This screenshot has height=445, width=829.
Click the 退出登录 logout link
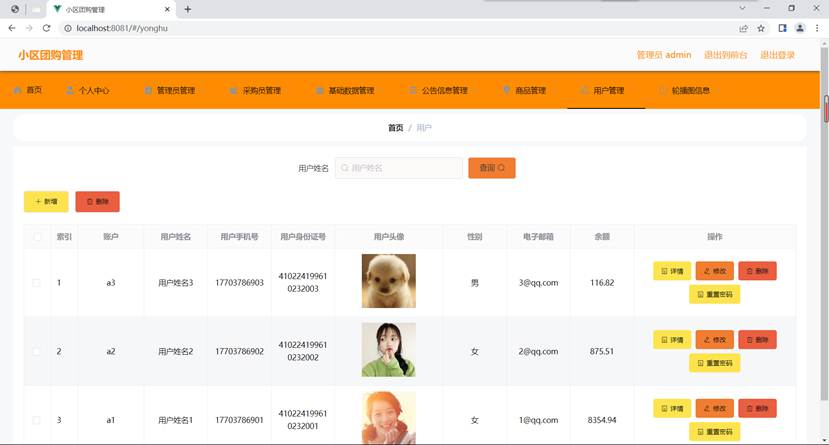coord(777,55)
